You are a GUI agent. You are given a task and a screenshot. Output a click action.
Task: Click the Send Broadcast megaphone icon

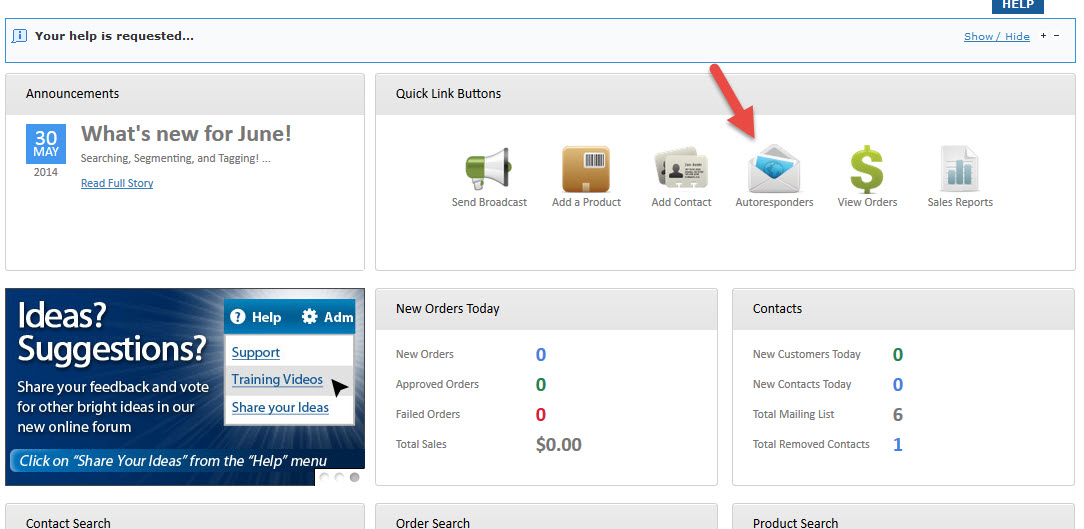[488, 170]
